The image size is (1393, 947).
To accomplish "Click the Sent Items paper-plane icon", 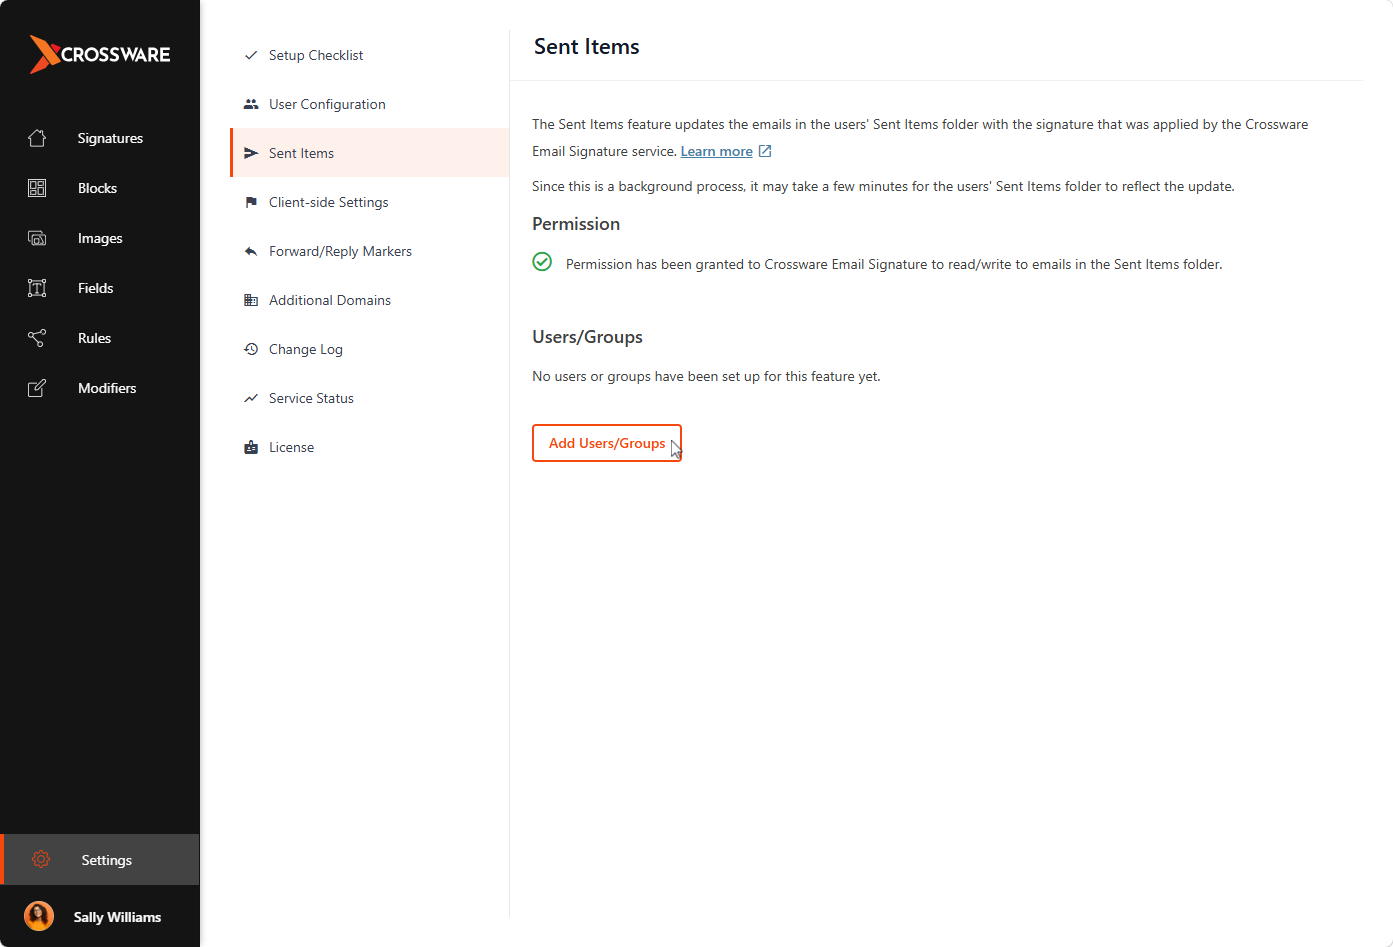I will (251, 153).
